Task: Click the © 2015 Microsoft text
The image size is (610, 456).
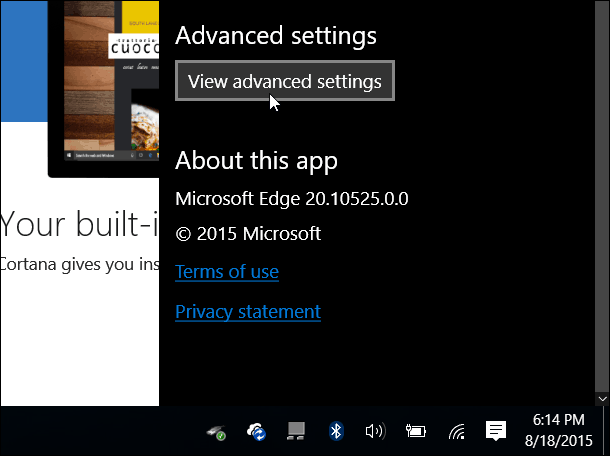Action: click(x=248, y=233)
